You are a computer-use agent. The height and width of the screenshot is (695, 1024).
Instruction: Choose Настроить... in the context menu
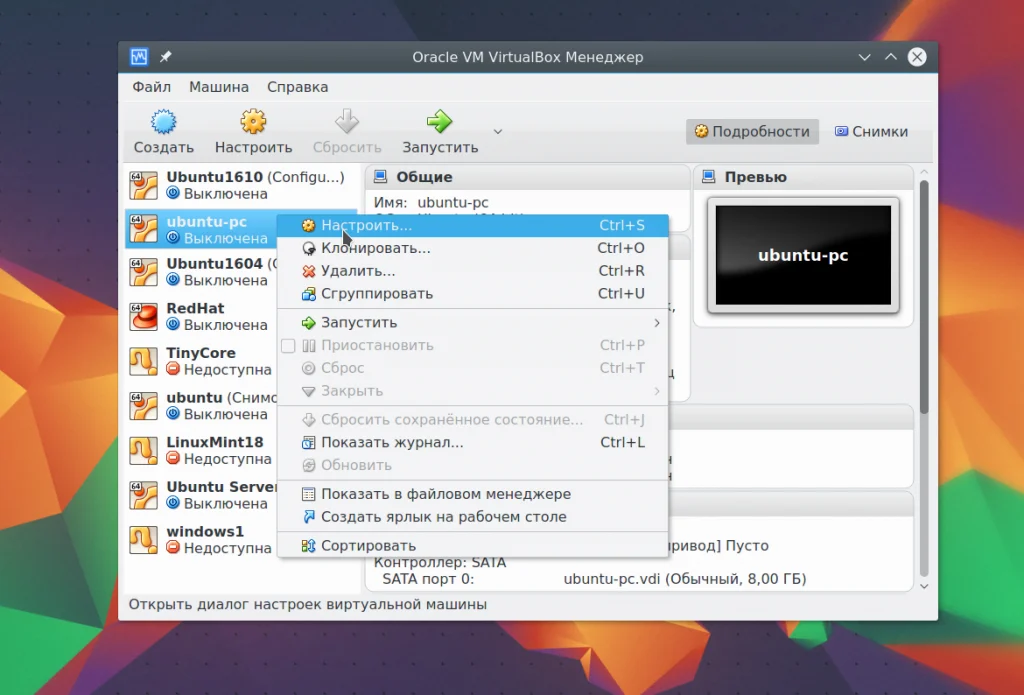point(473,225)
